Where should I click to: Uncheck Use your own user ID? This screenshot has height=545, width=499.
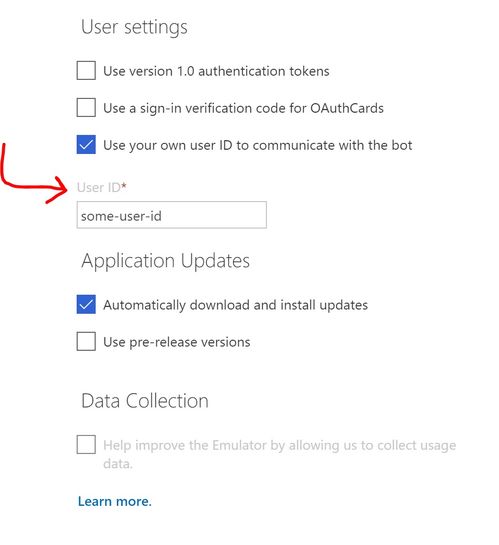[86, 145]
